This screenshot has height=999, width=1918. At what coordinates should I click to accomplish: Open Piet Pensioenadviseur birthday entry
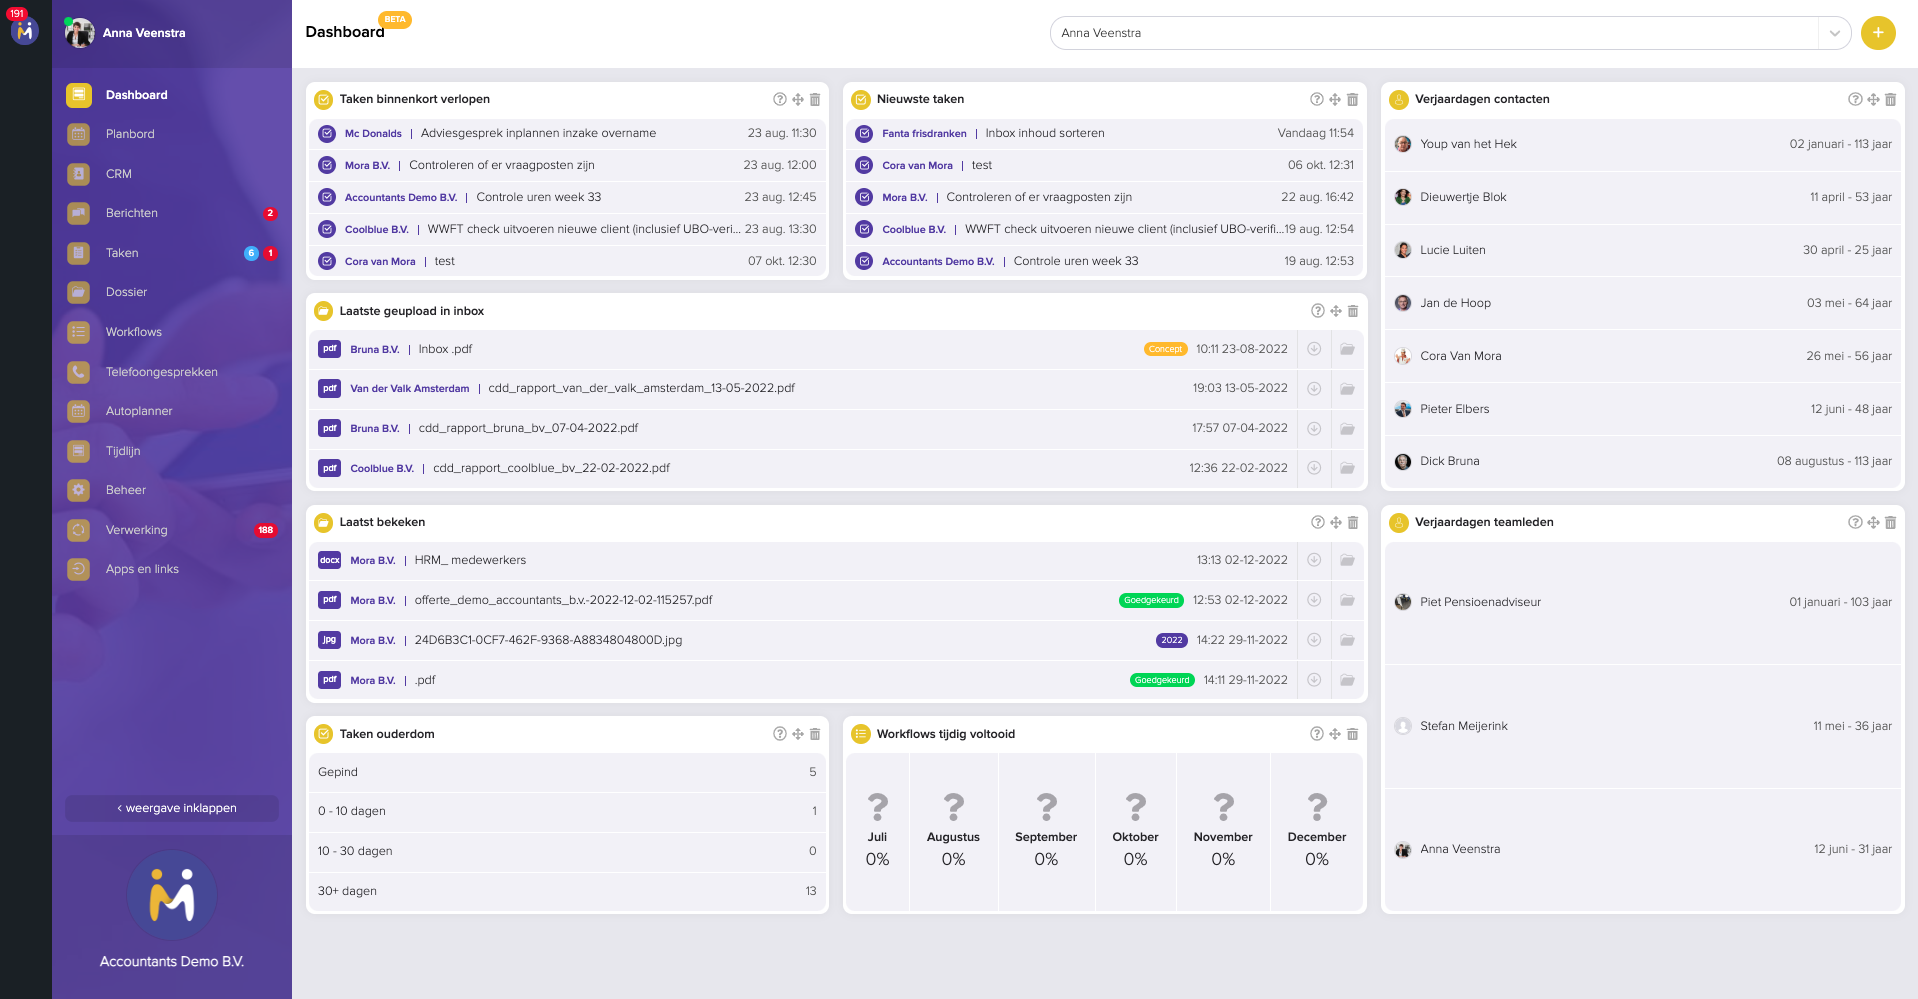coord(1643,602)
